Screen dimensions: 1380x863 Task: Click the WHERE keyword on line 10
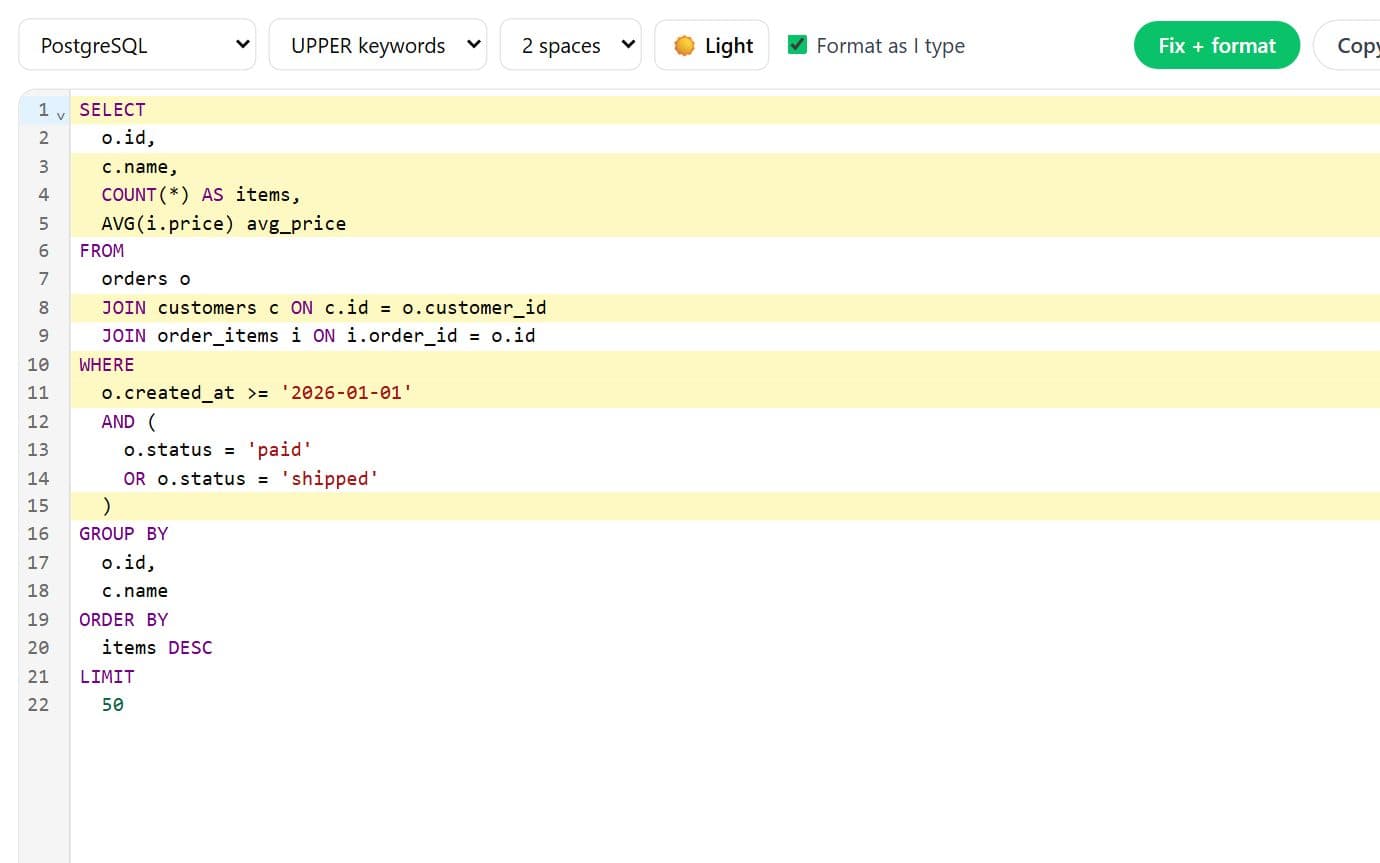[x=107, y=365]
